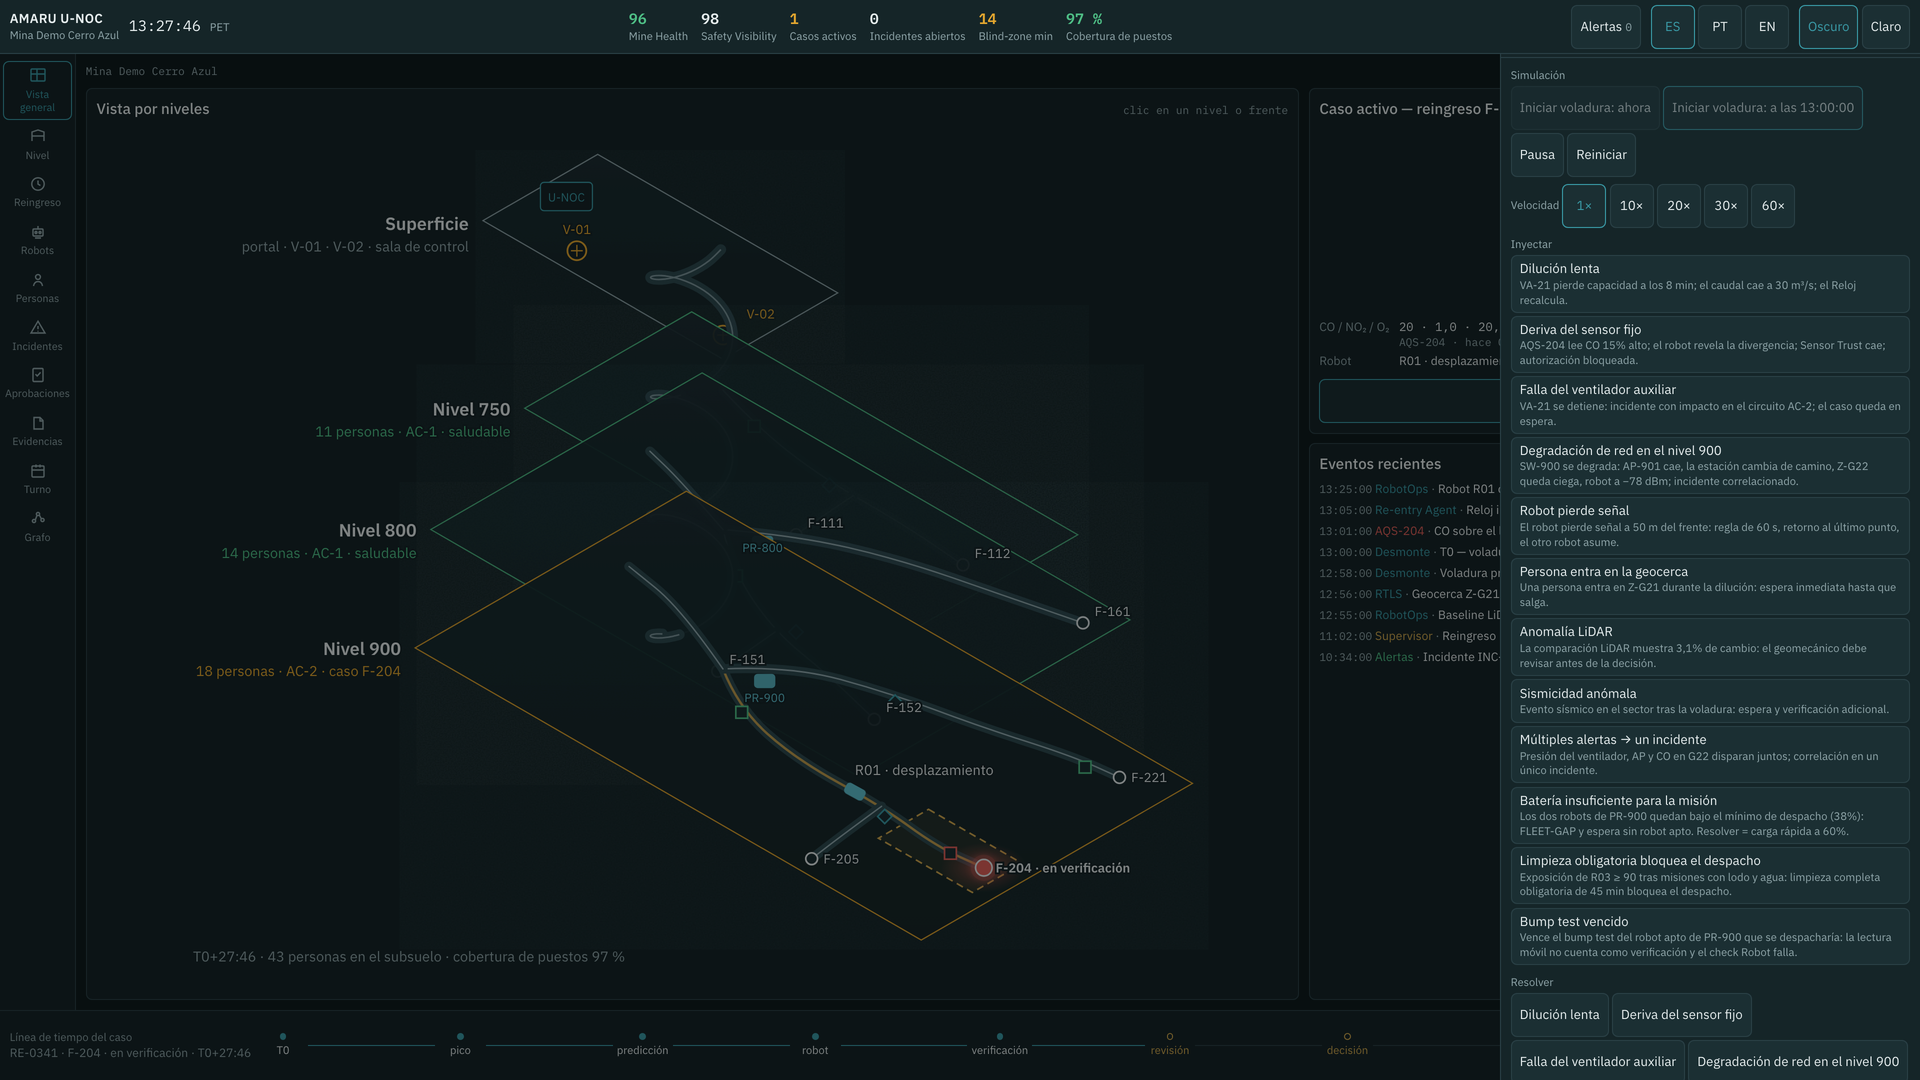Inject Robot pierde señal scenario
Image resolution: width=1920 pixels, height=1080 pixels.
coord(1710,526)
